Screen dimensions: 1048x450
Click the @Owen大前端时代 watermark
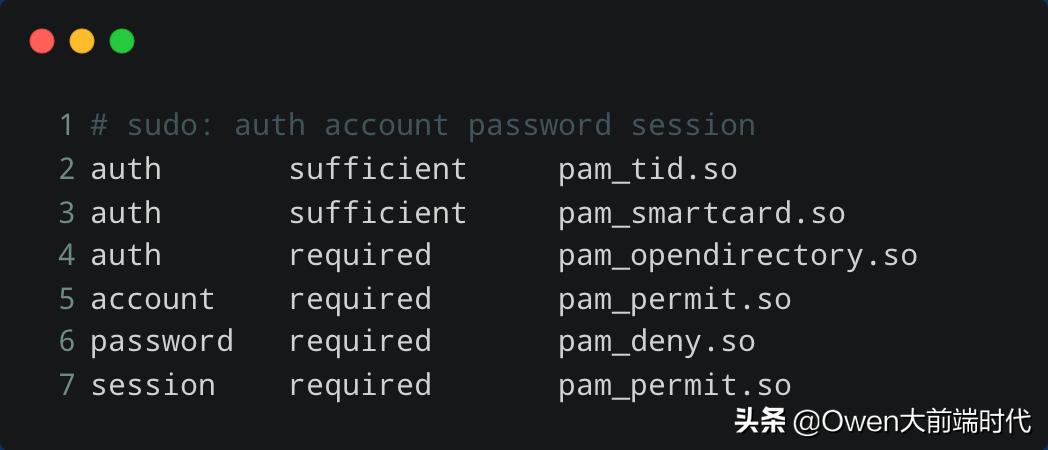[912, 421]
